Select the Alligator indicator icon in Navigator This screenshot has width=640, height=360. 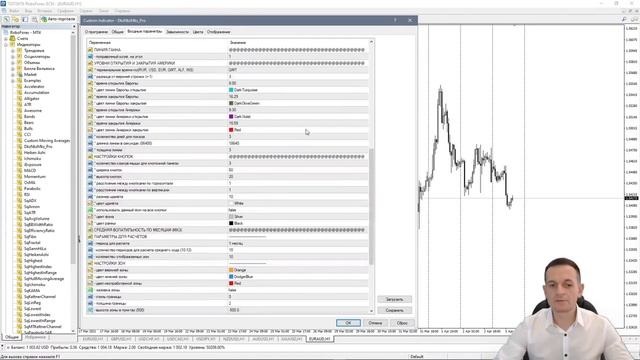pos(19,98)
